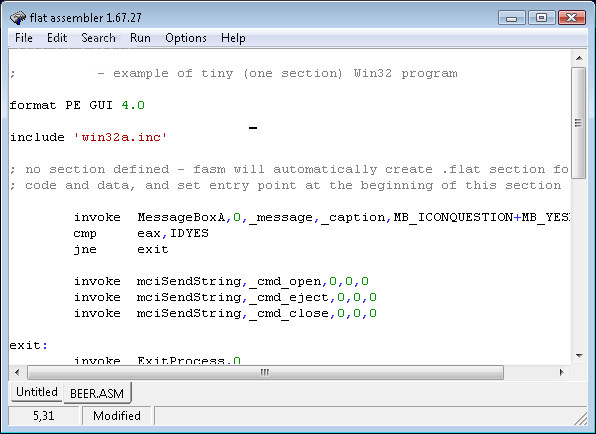Click the 'format PE GUI 4.0' line
Image resolution: width=596 pixels, height=434 pixels.
77,105
